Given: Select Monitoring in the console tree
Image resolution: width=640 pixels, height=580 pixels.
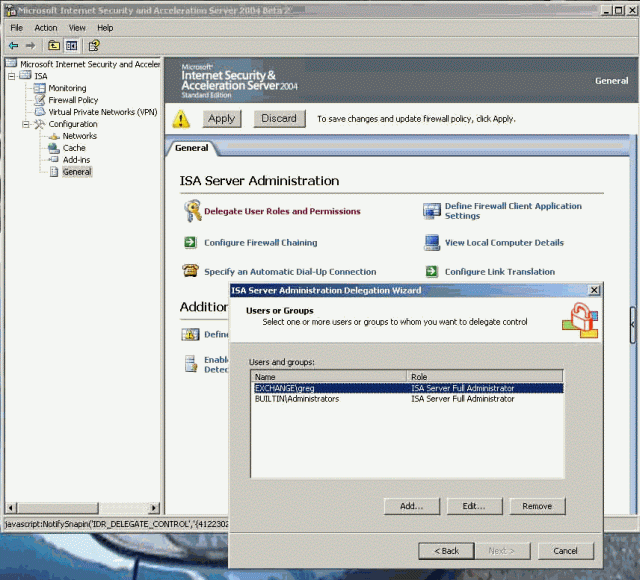Looking at the screenshot, I should (67, 88).
